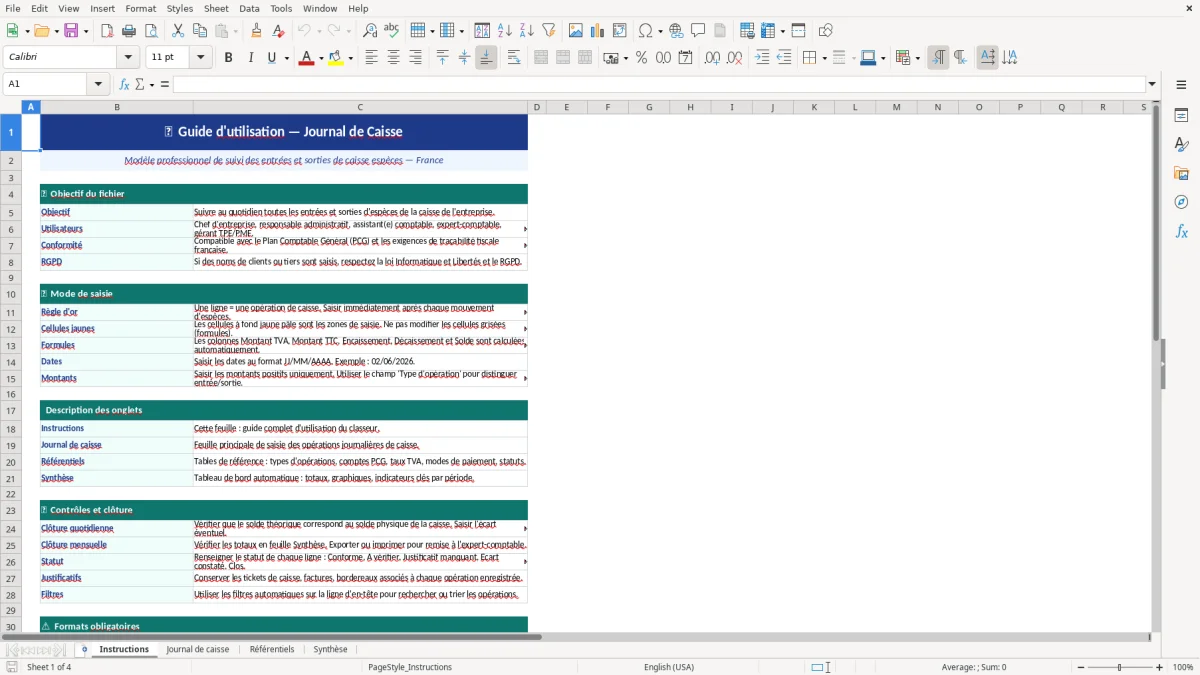
Task: Open the Save icon's dropdown arrow
Action: pyautogui.click(x=86, y=31)
